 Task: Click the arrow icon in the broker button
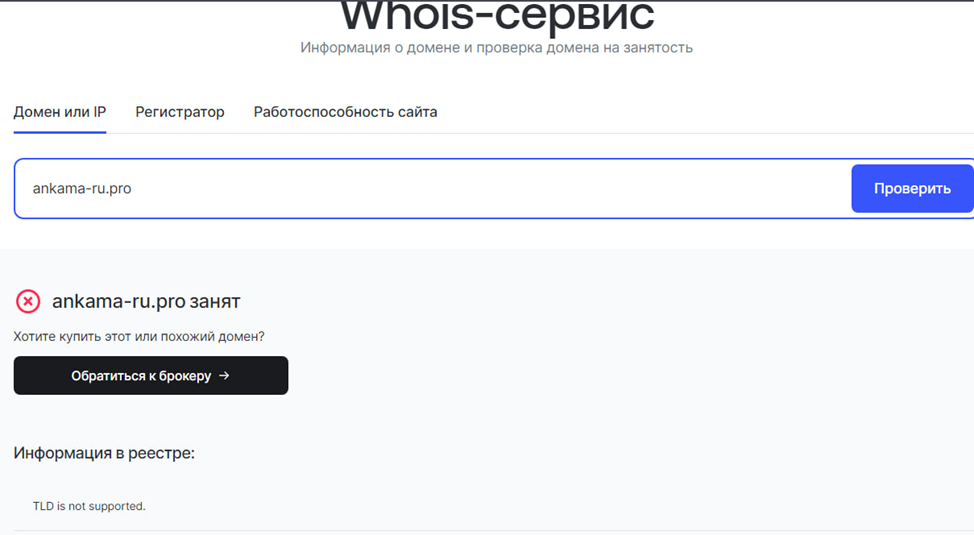[x=224, y=376]
